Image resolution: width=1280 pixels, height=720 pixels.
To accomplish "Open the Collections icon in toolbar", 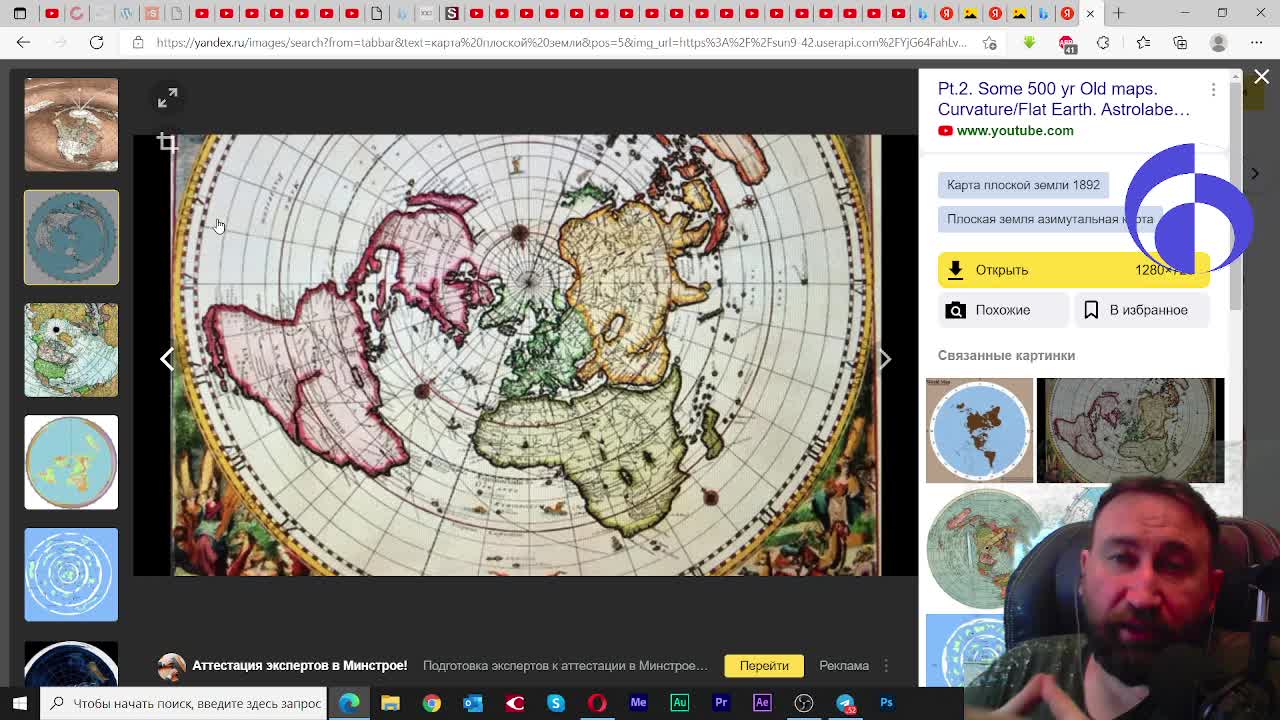I will [1180, 43].
